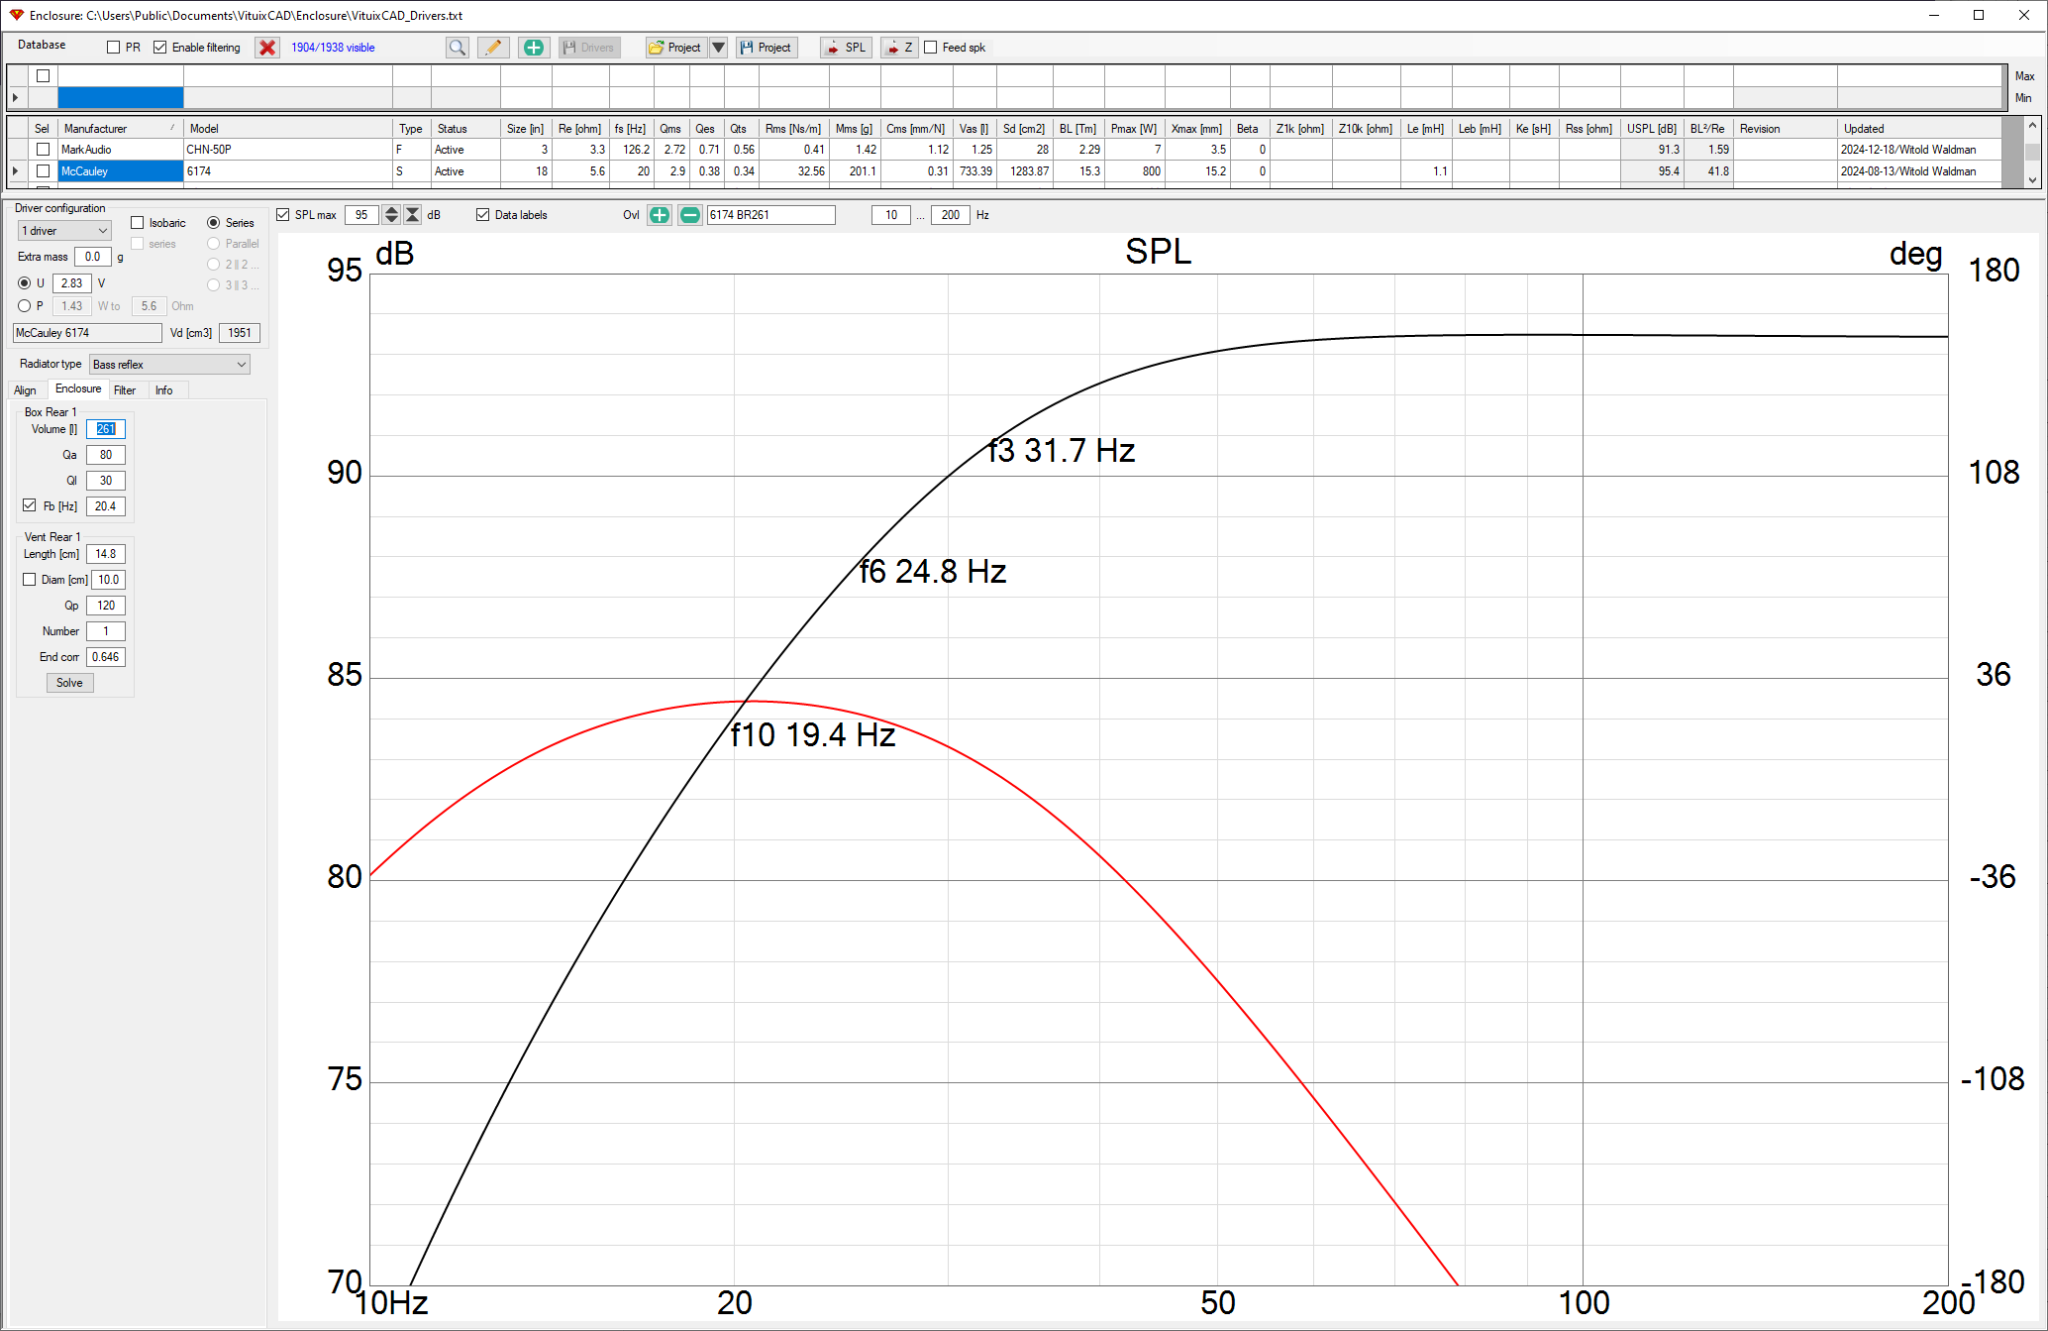
Task: Click the vent Diam value field
Action: 108,580
